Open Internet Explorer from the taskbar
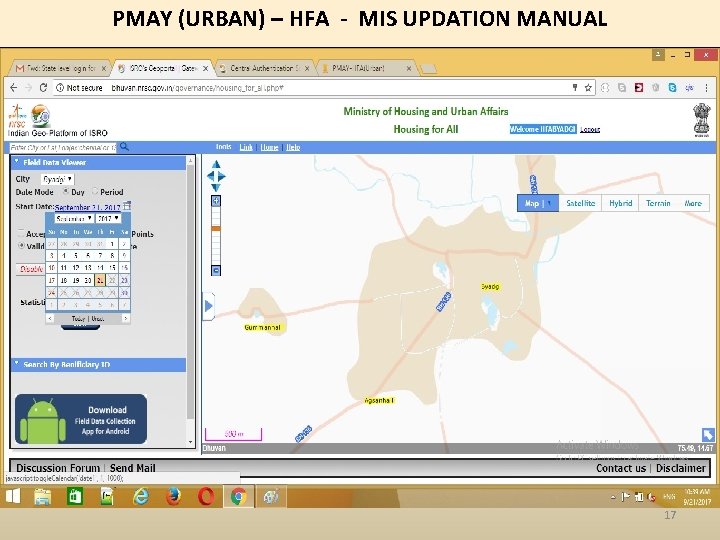720x540 pixels. pyautogui.click(x=141, y=497)
